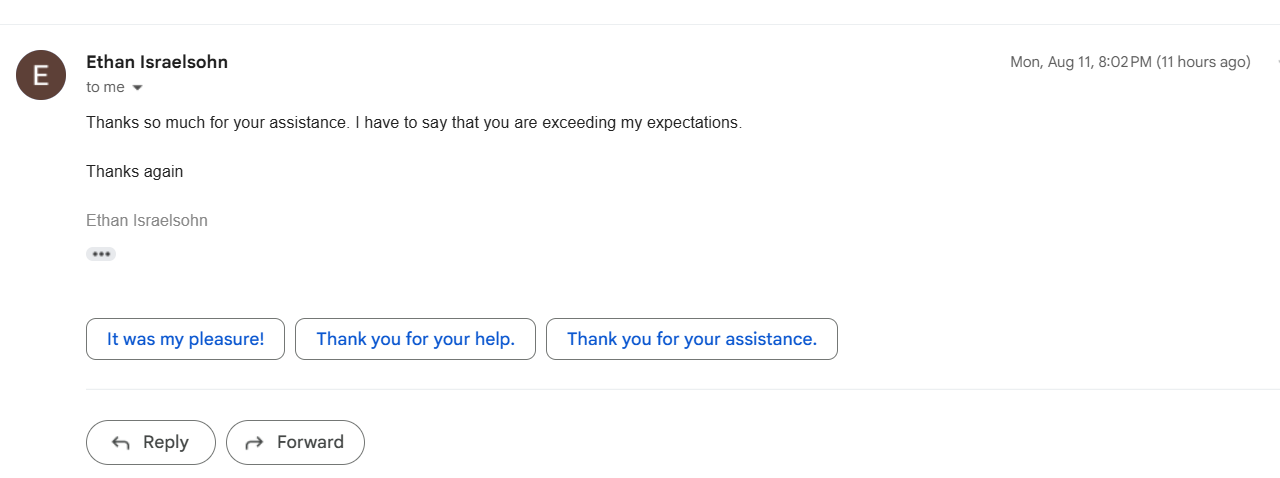Click the gray signature name Ethan Israelsohn
The height and width of the screenshot is (478, 1280).
(147, 220)
